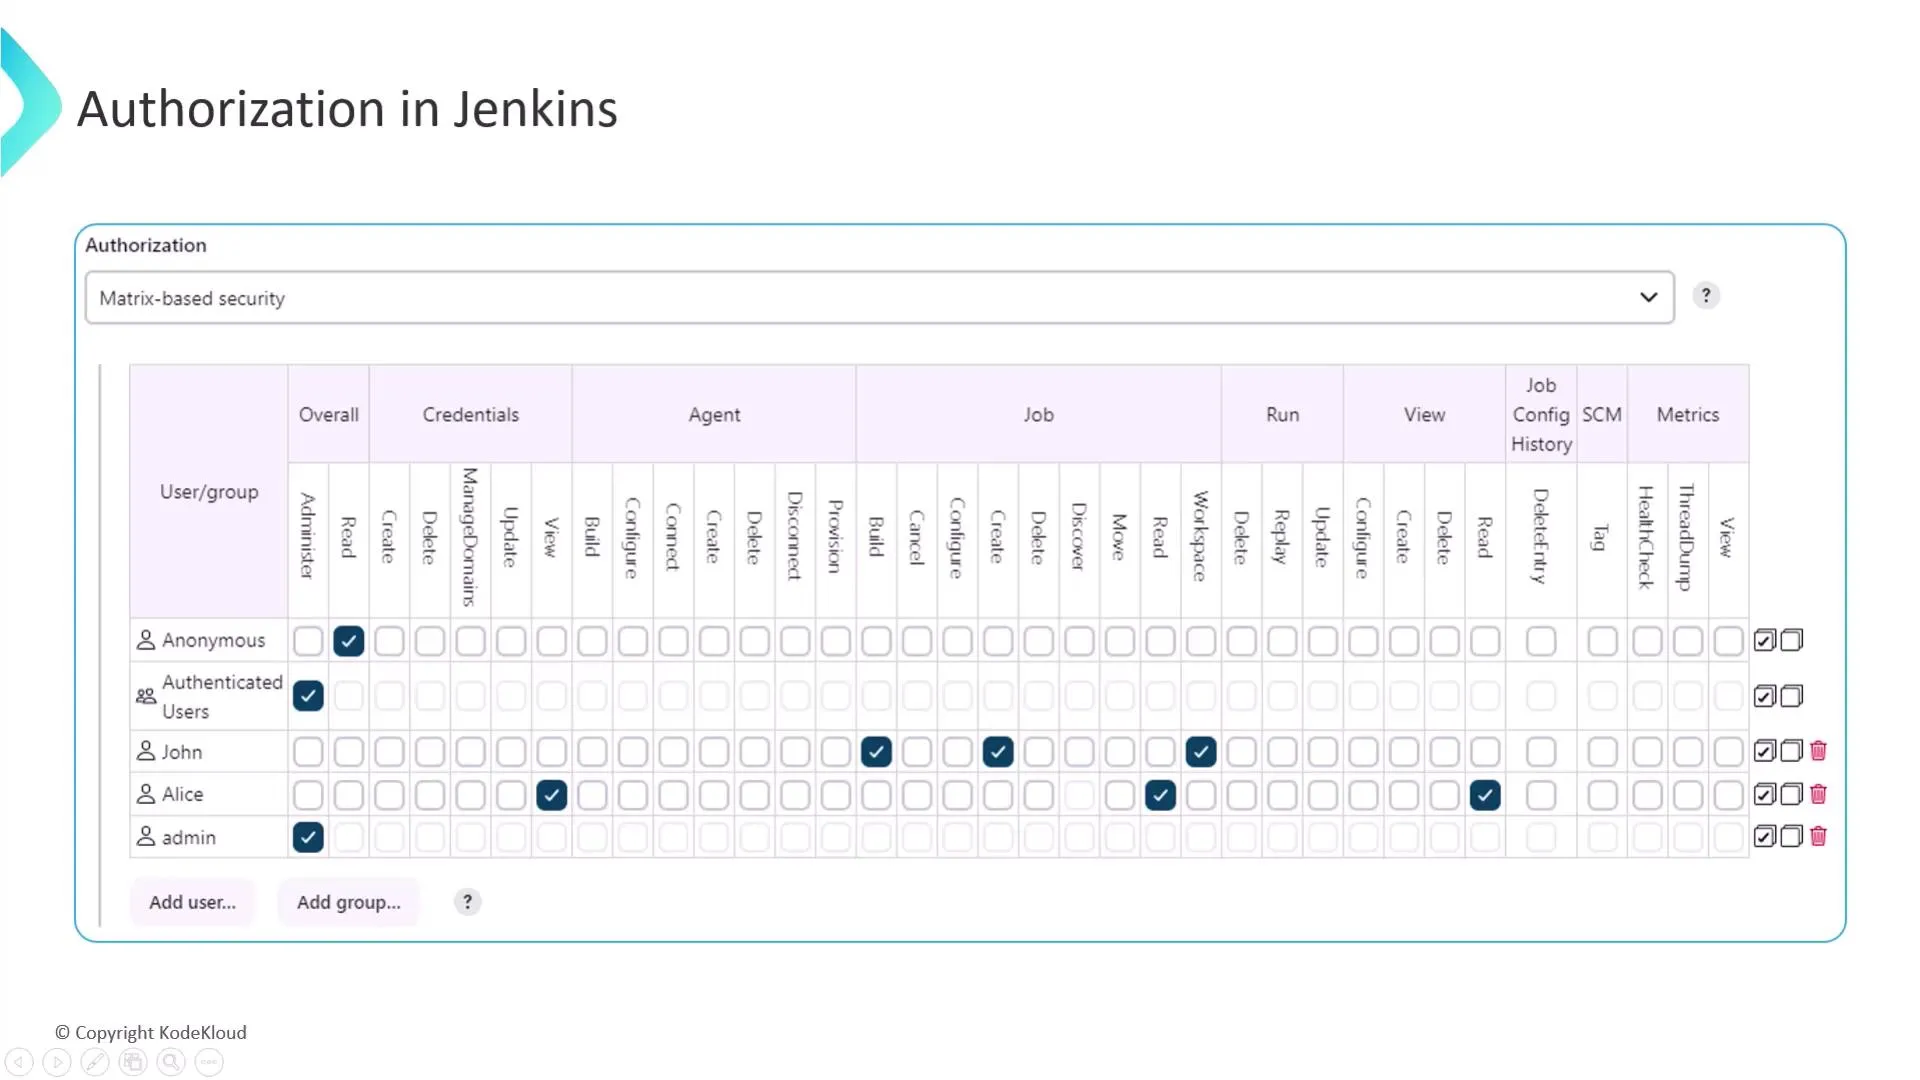Clear all permissions for Authenticated Users

click(1790, 696)
